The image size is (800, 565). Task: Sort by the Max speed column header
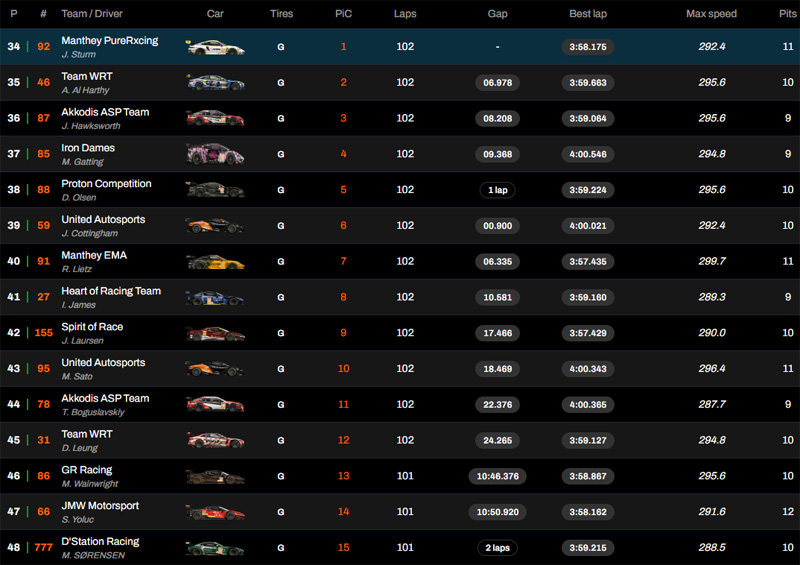(x=710, y=14)
